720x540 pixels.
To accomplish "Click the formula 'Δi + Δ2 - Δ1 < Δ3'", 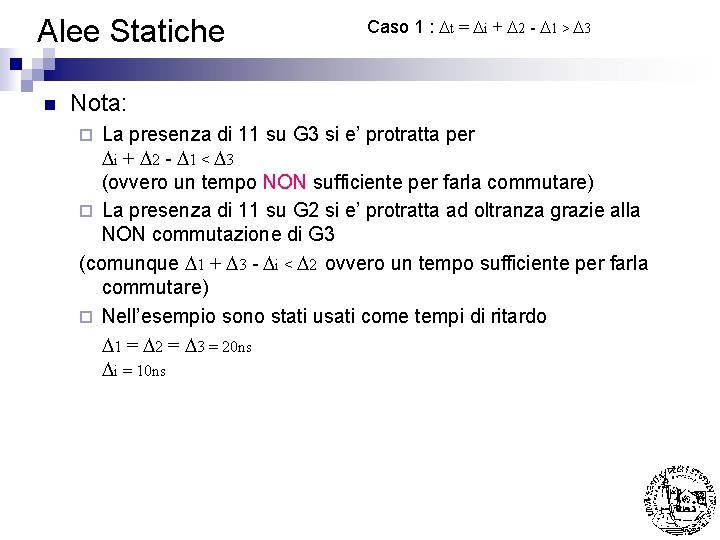I will click(x=169, y=160).
